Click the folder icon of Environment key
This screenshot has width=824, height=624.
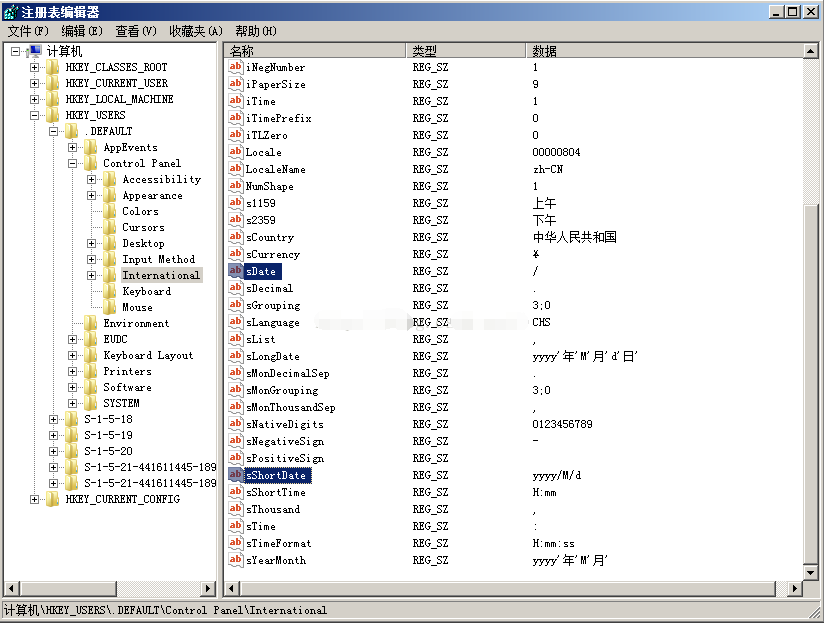coord(90,323)
